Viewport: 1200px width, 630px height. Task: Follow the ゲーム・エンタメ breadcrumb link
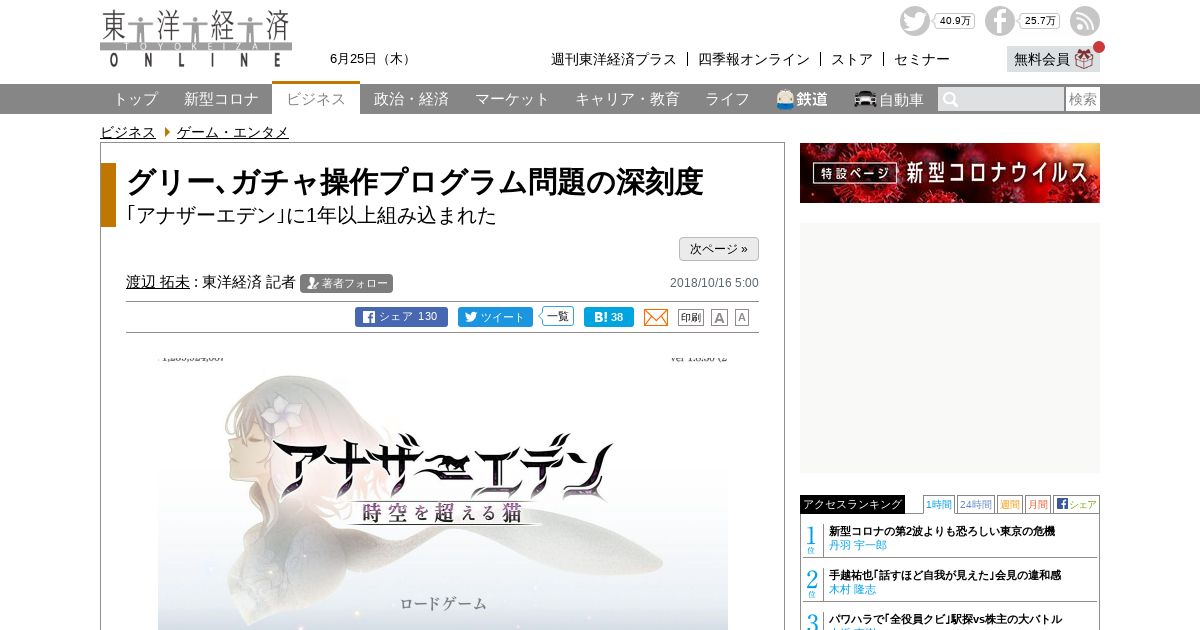tap(233, 132)
